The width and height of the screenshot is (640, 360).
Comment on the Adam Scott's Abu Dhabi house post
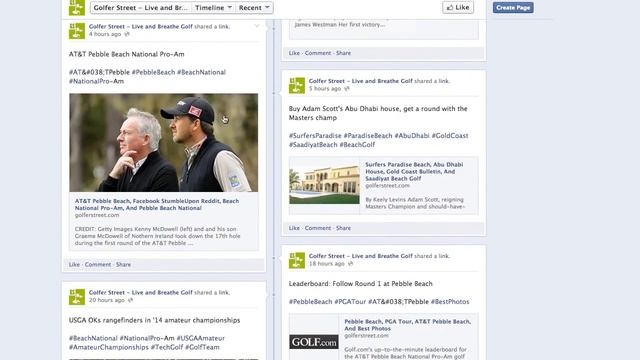(x=318, y=228)
